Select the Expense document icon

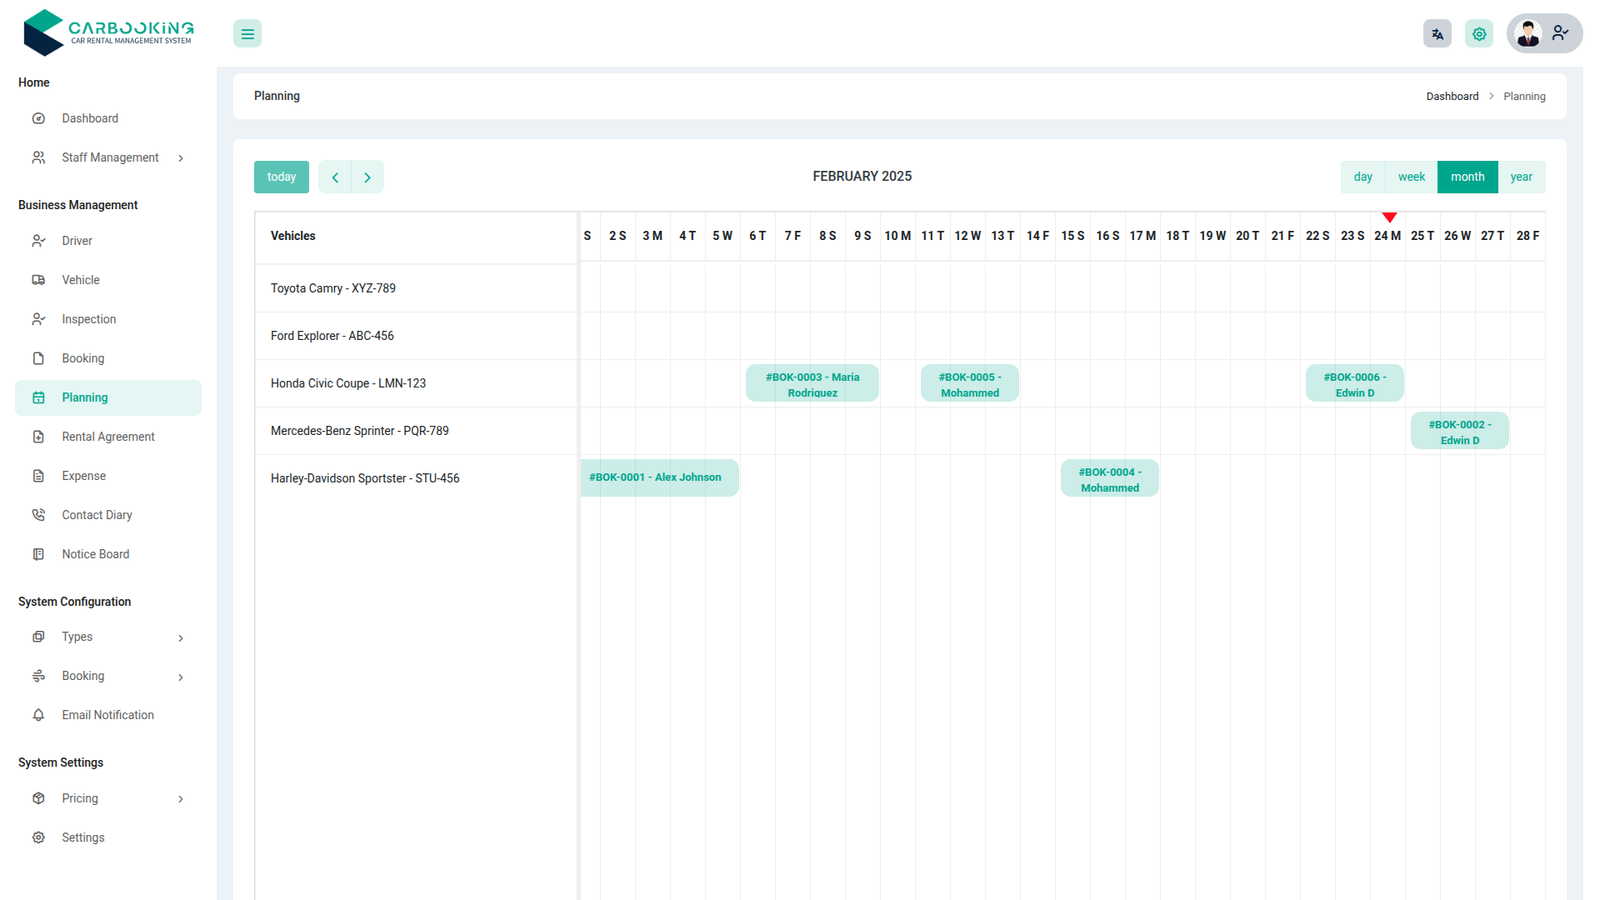39,476
